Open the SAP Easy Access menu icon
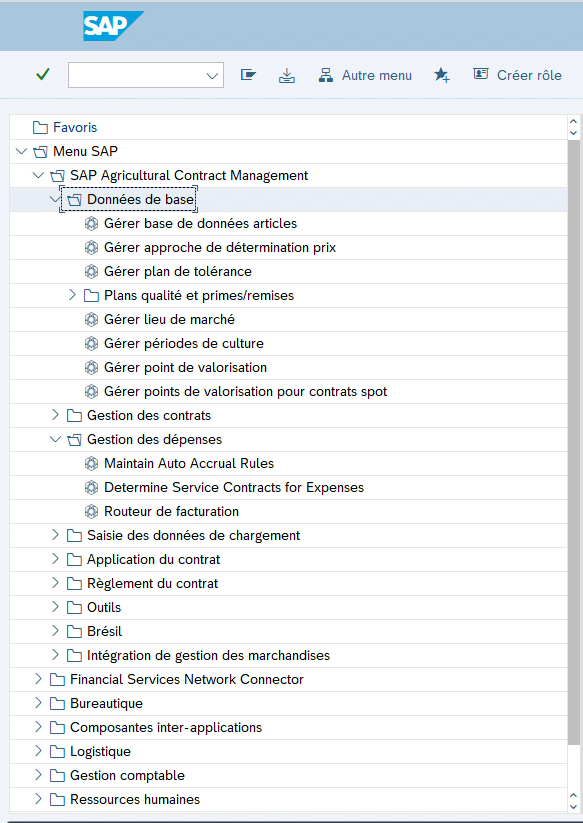 [248, 75]
